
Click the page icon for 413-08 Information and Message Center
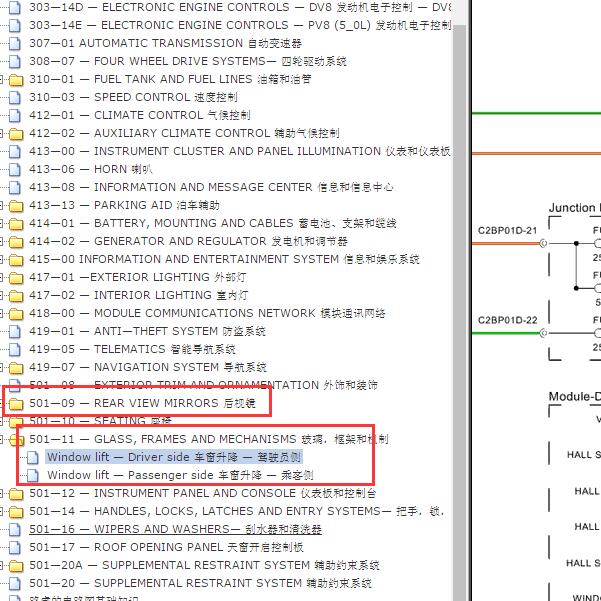tap(15, 187)
